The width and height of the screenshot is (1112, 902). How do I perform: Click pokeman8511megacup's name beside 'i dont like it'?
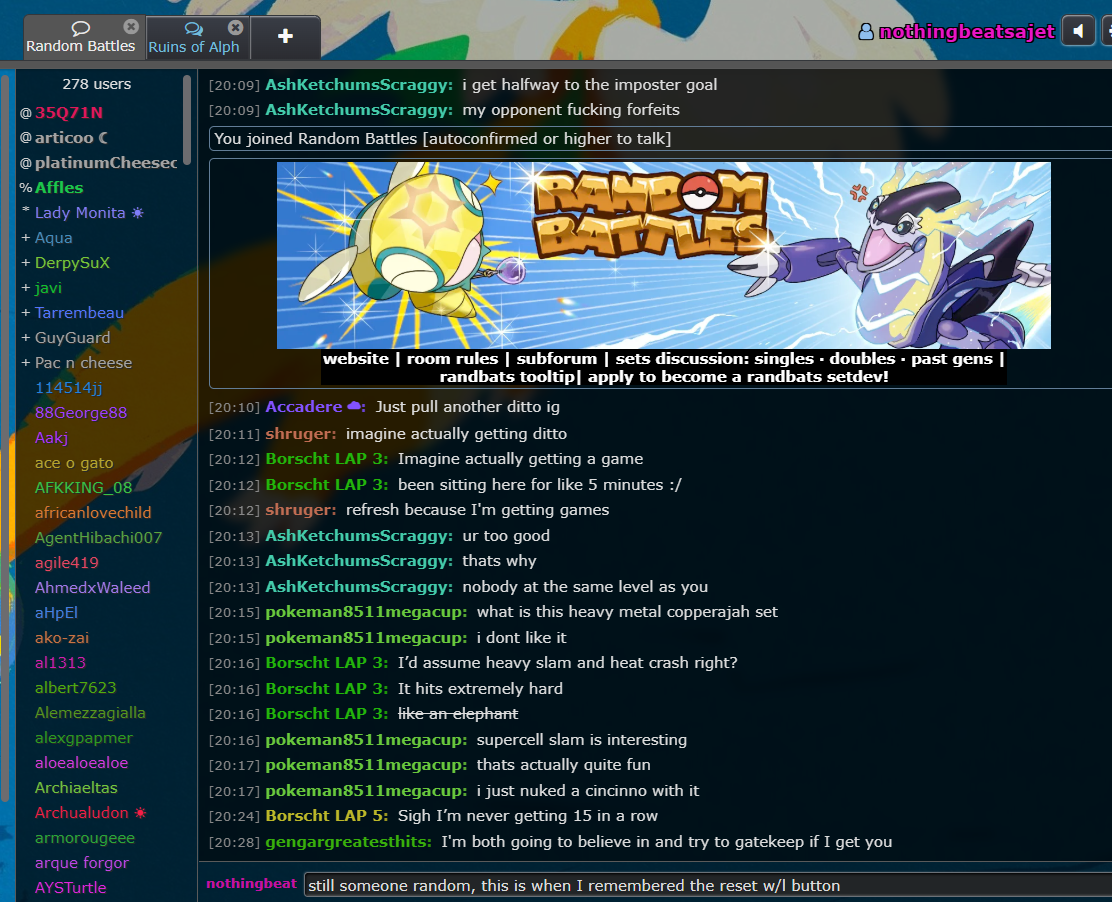366,637
